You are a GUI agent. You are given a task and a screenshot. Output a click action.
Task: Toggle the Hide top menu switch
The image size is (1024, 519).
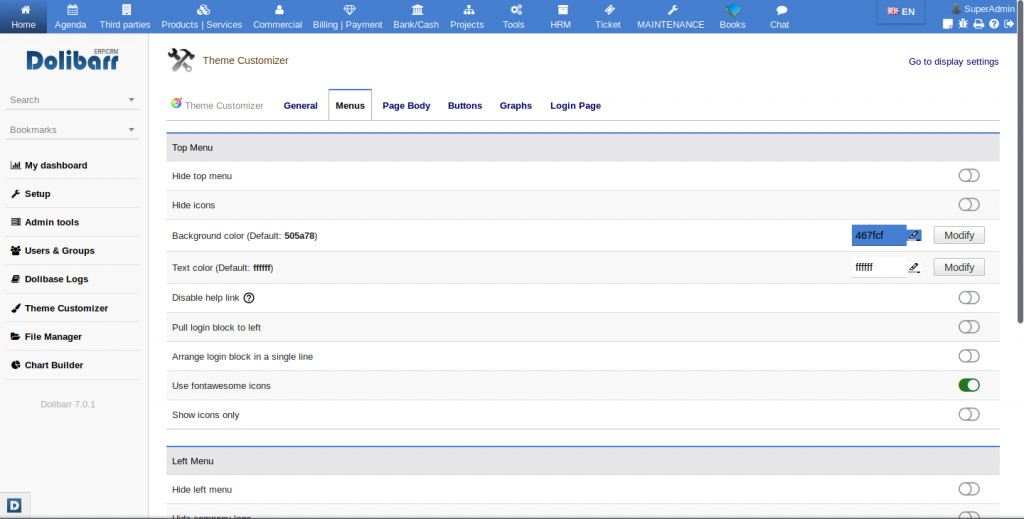coord(968,176)
